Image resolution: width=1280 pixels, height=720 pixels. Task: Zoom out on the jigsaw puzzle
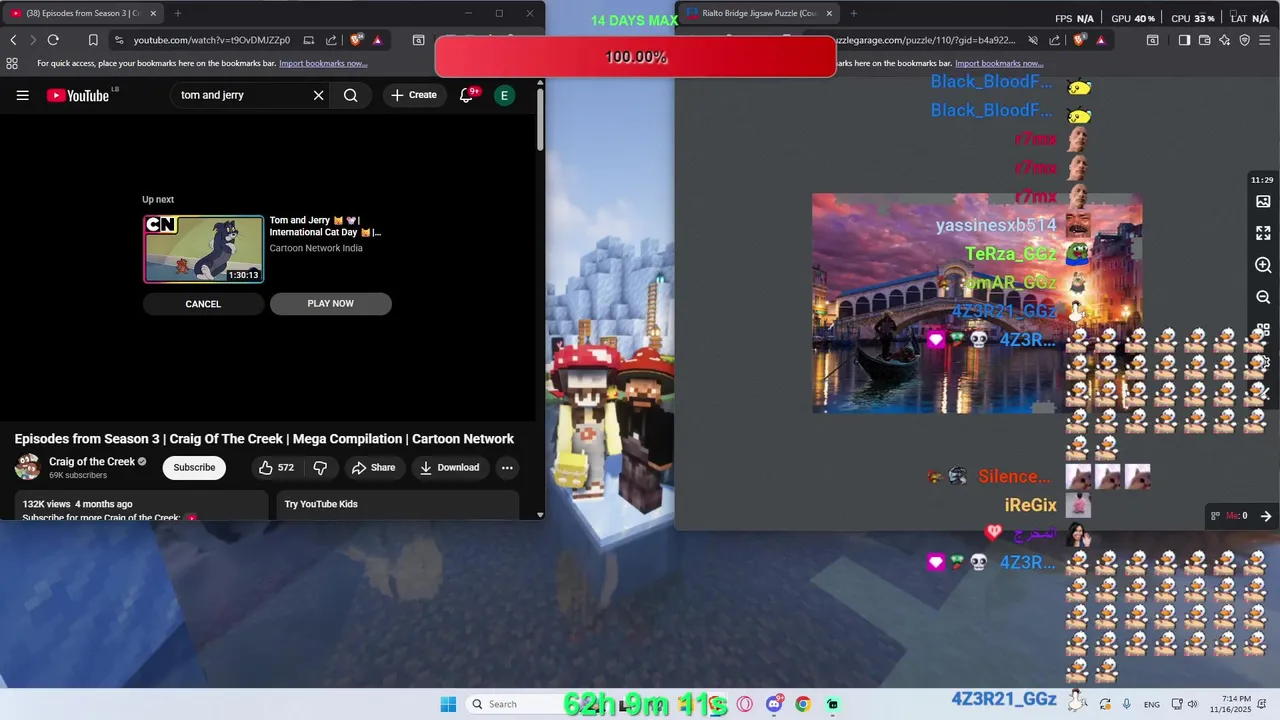[x=1263, y=297]
